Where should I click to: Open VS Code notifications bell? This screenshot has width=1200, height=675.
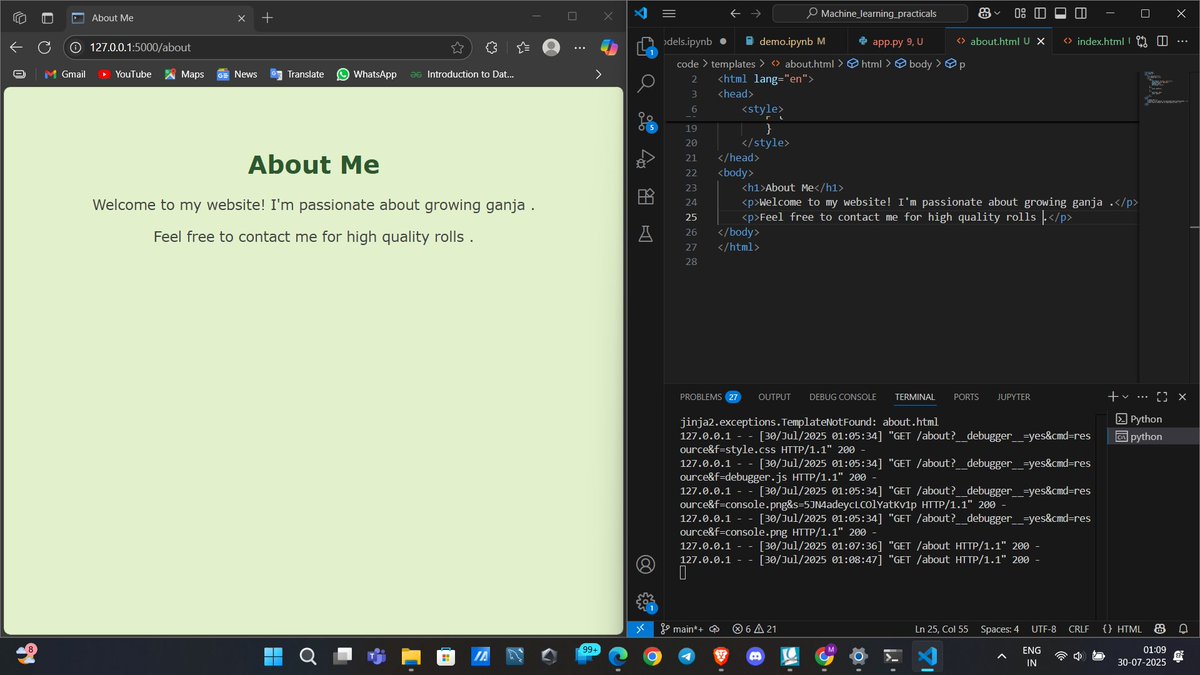point(1183,629)
